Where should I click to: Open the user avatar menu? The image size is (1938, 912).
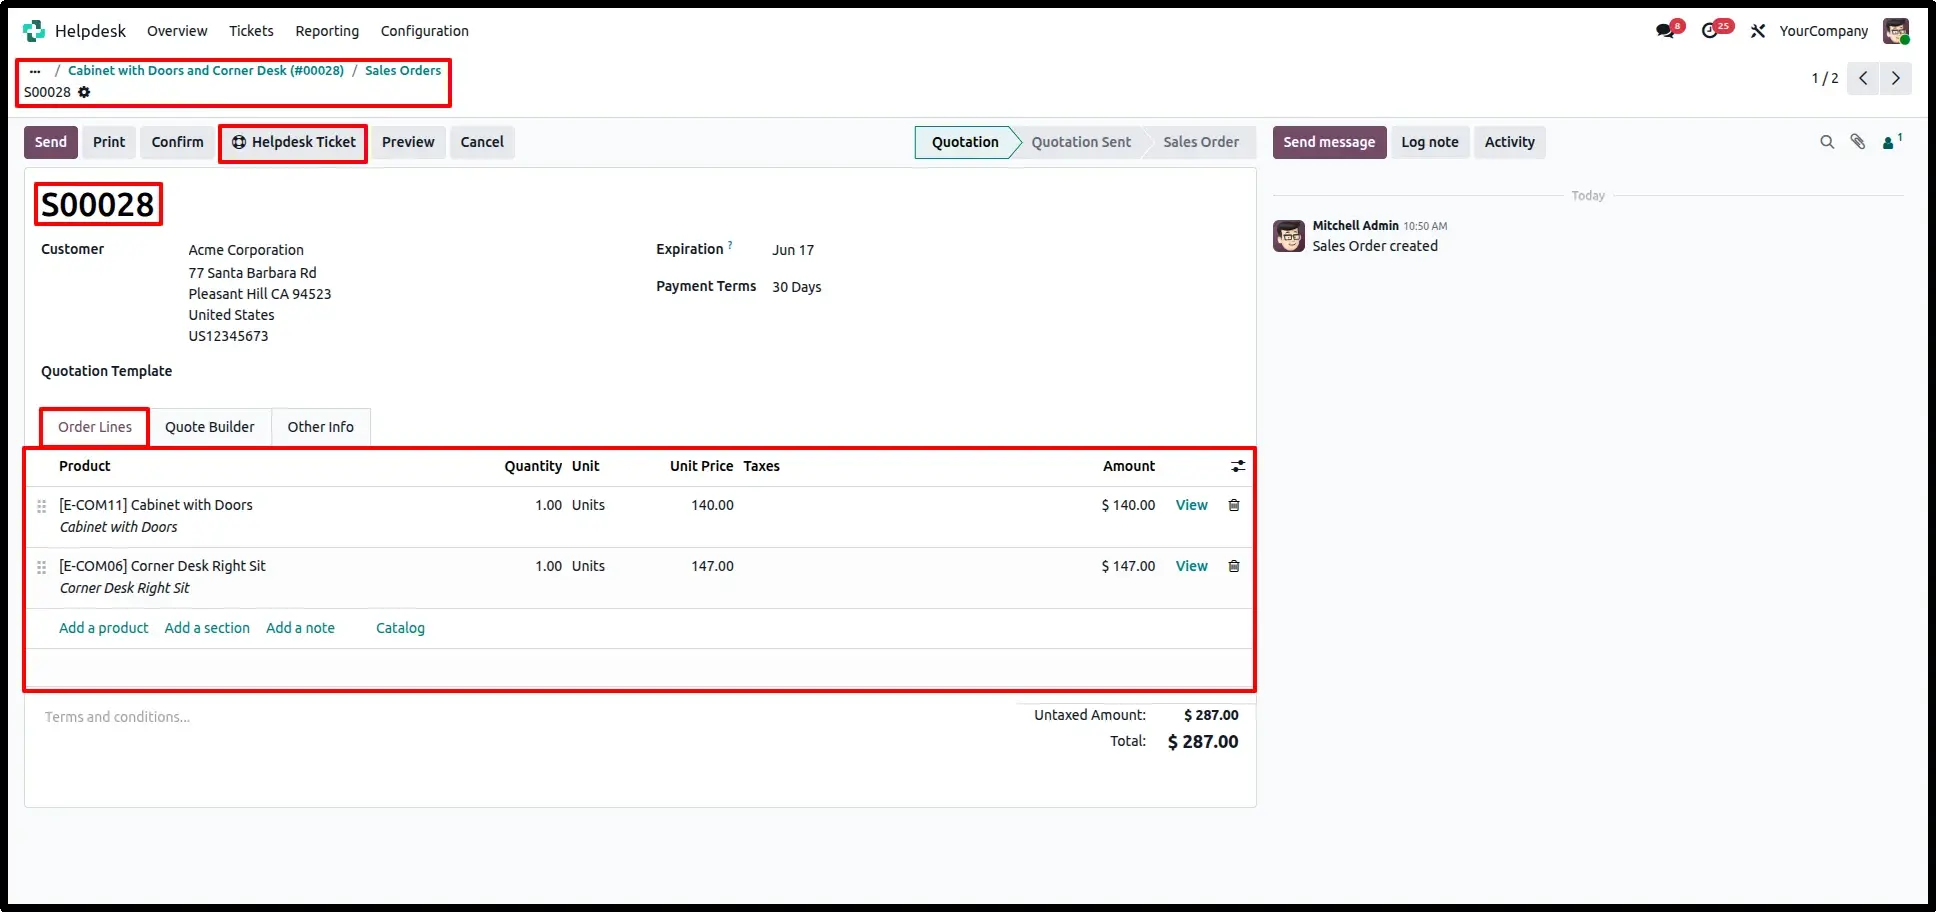pyautogui.click(x=1896, y=31)
